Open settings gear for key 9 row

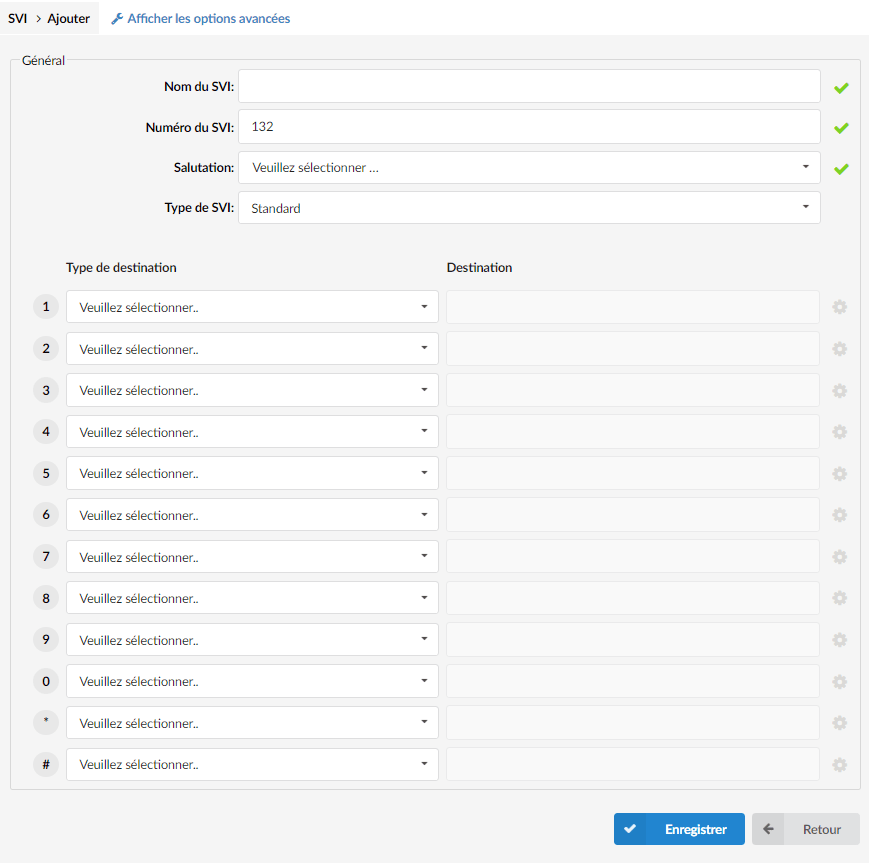pyautogui.click(x=839, y=640)
